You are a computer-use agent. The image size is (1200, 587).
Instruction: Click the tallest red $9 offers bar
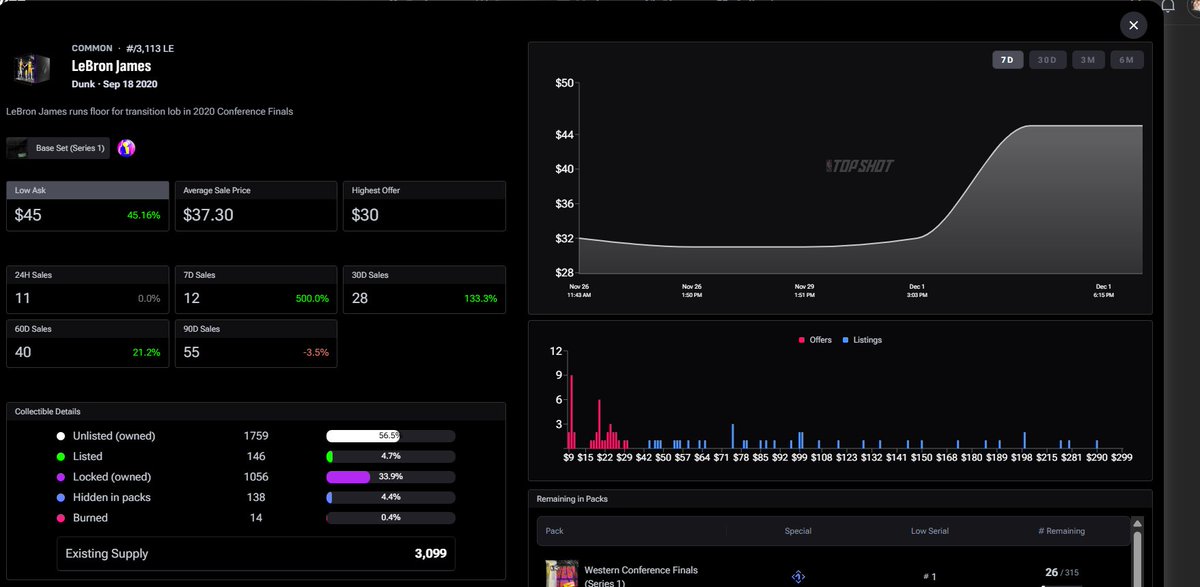(571, 412)
